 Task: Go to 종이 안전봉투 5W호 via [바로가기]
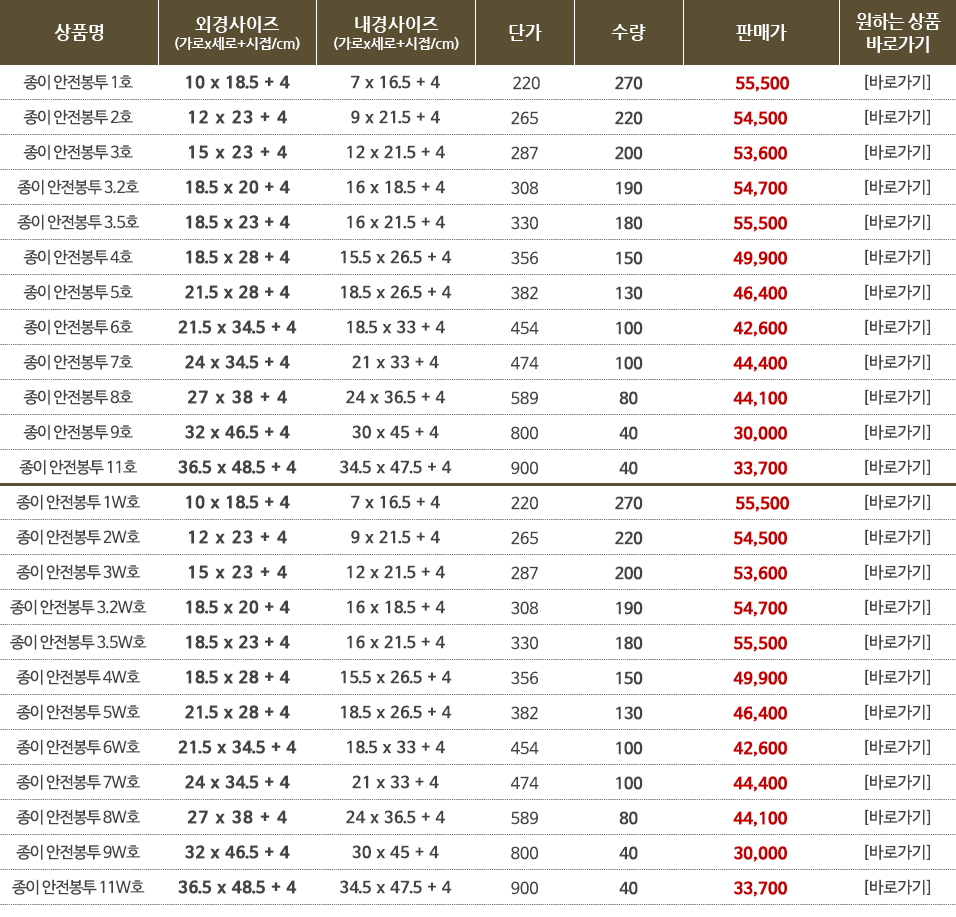(x=897, y=712)
